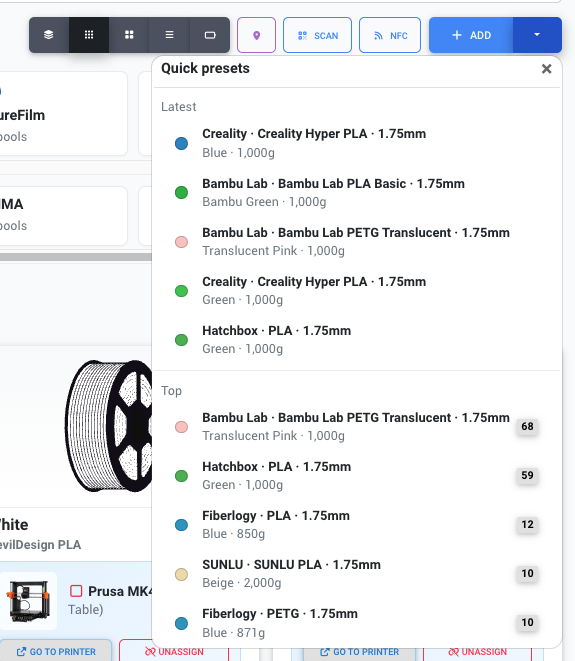Click the Quick presets title

(205, 68)
